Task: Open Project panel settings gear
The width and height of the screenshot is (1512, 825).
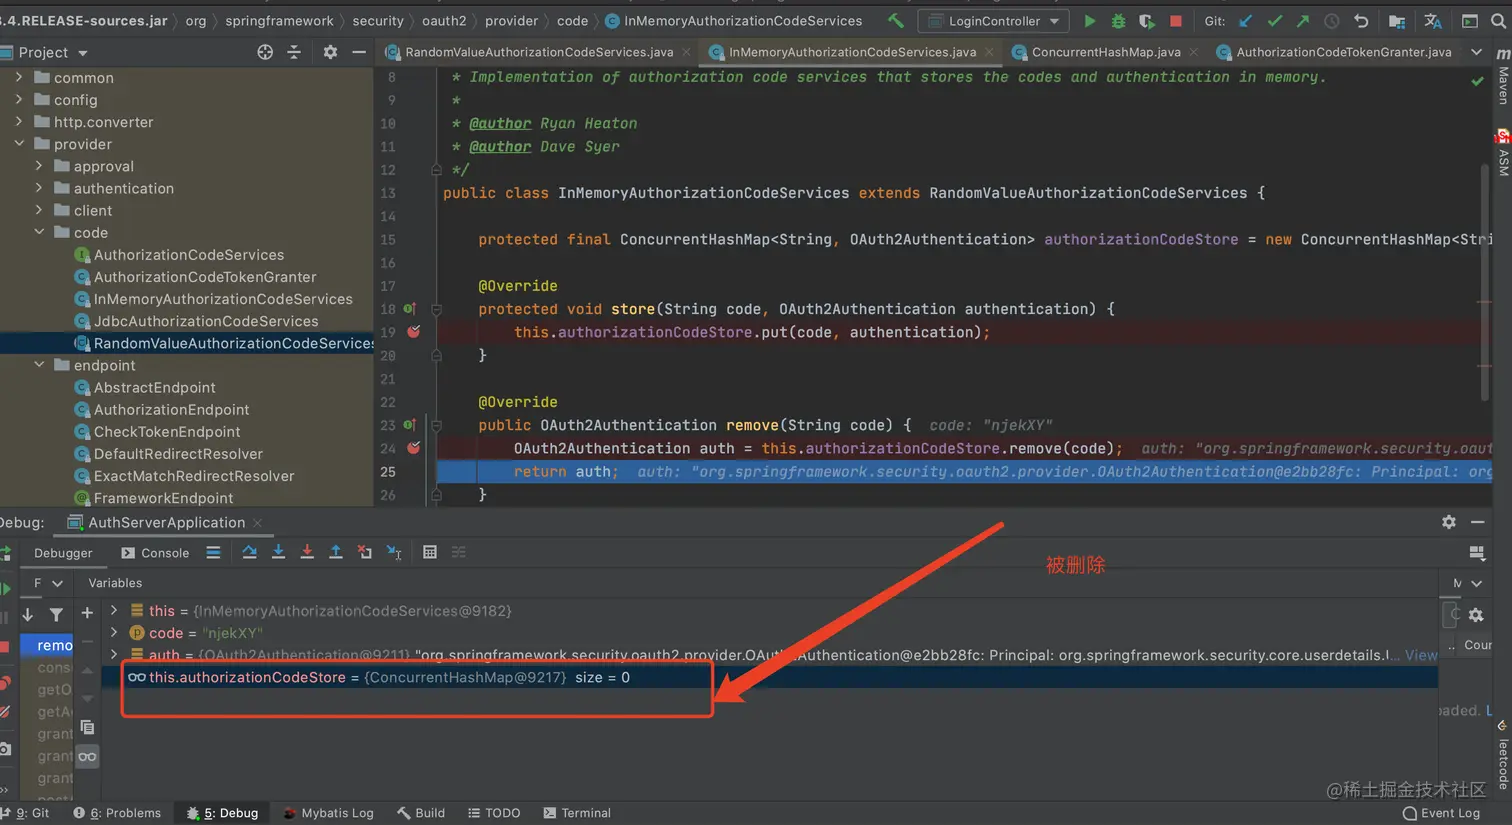Action: (x=330, y=52)
